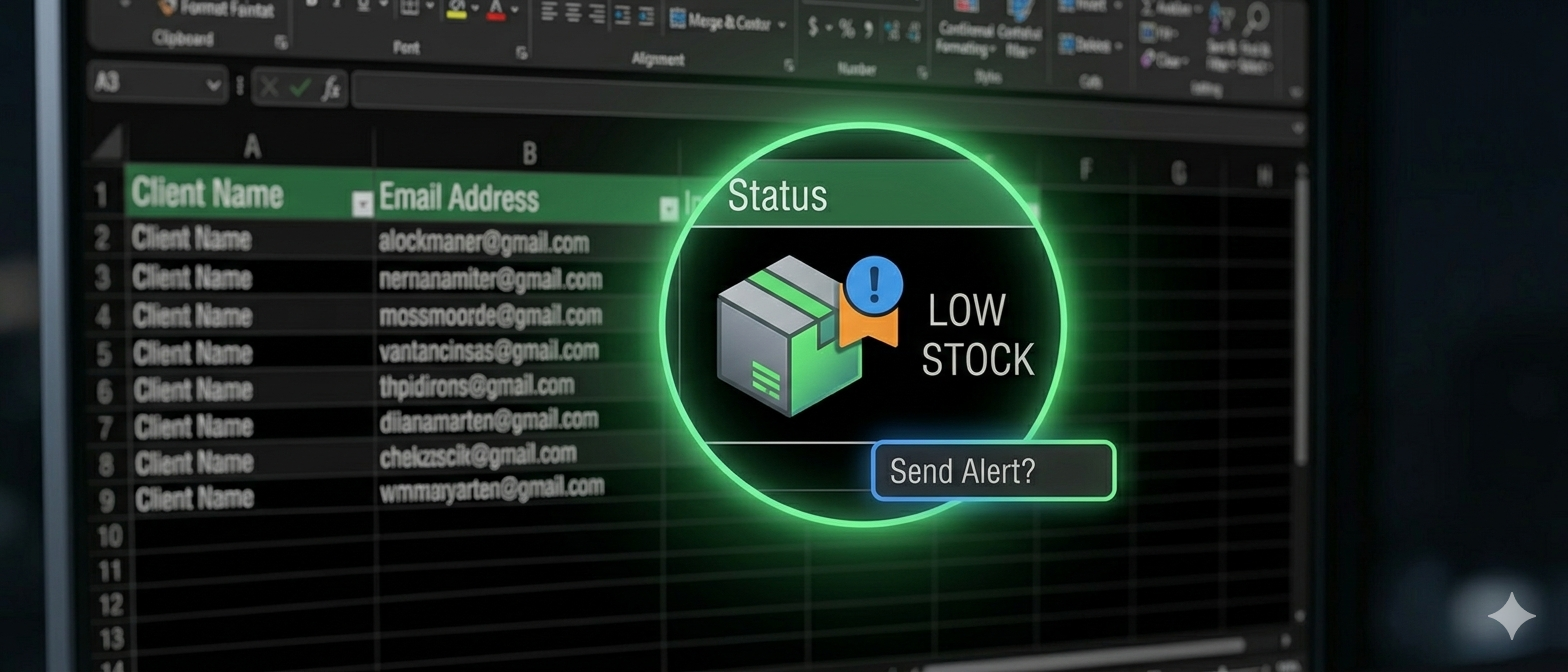Image resolution: width=1568 pixels, height=672 pixels.
Task: Open the Font group dialog launcher
Action: click(x=522, y=53)
